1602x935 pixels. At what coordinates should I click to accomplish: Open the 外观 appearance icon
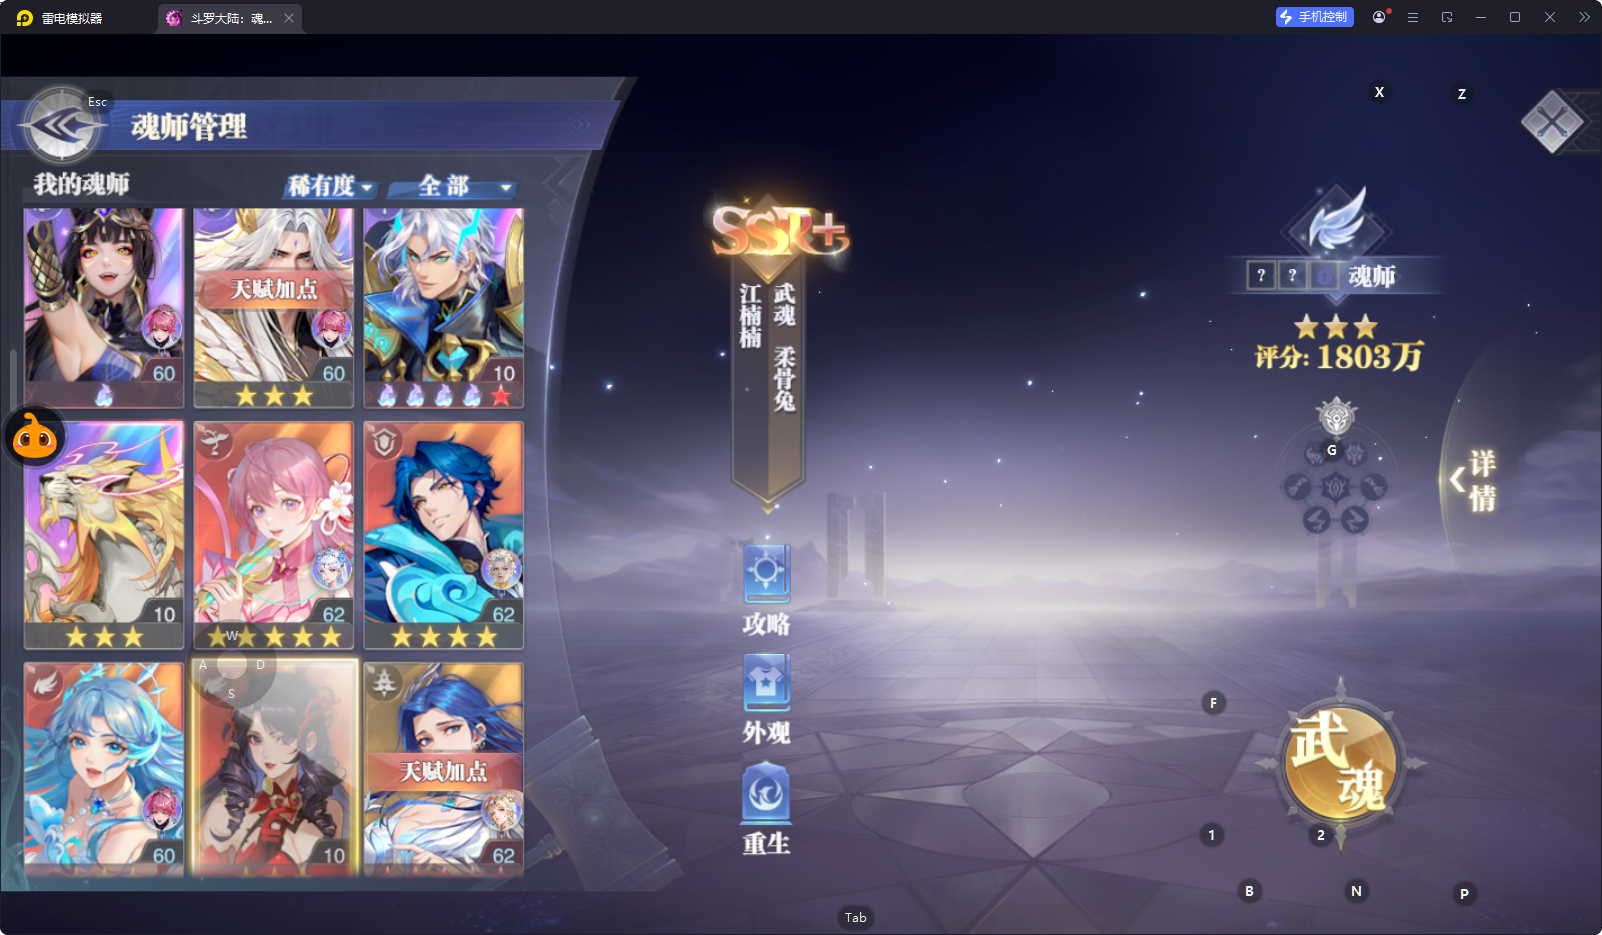point(767,683)
